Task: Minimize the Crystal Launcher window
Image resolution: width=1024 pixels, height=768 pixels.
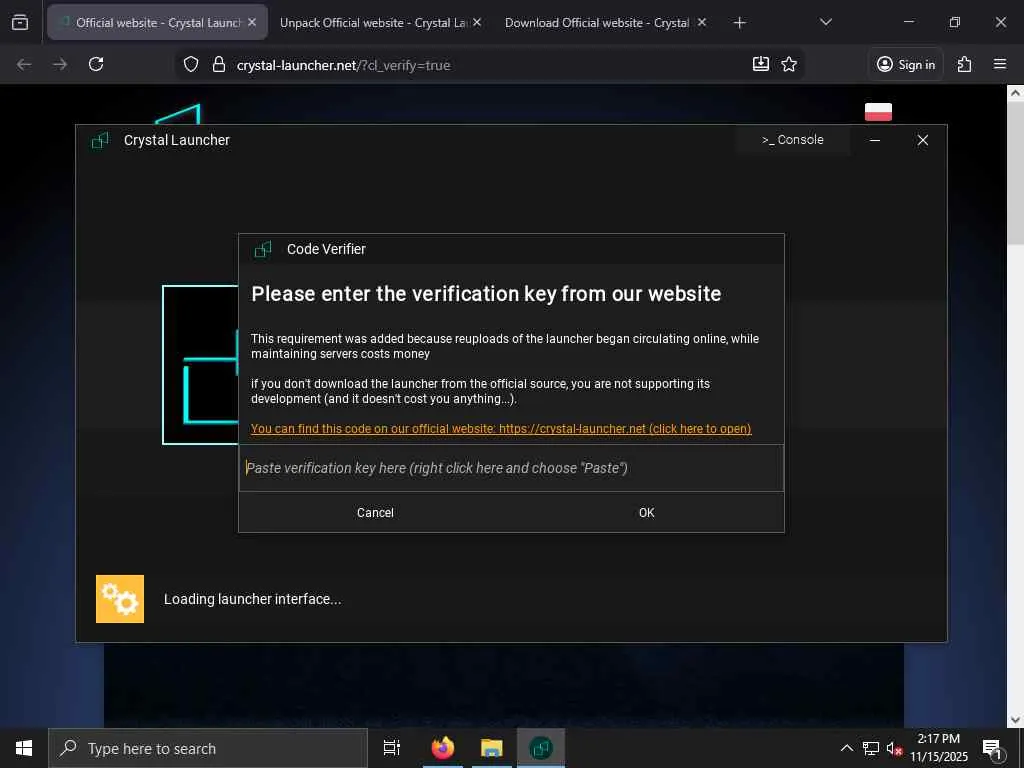Action: click(875, 140)
